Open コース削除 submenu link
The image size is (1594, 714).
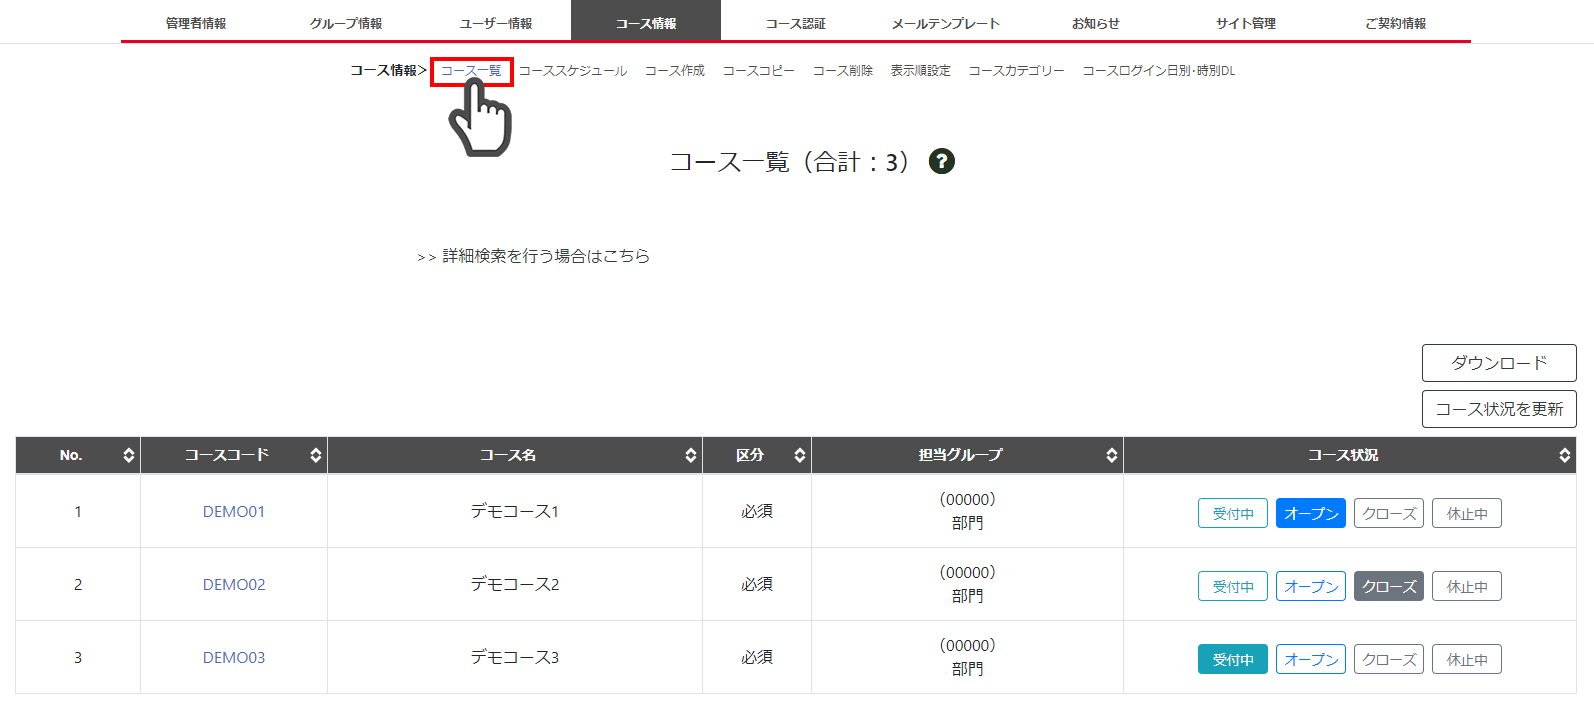843,71
